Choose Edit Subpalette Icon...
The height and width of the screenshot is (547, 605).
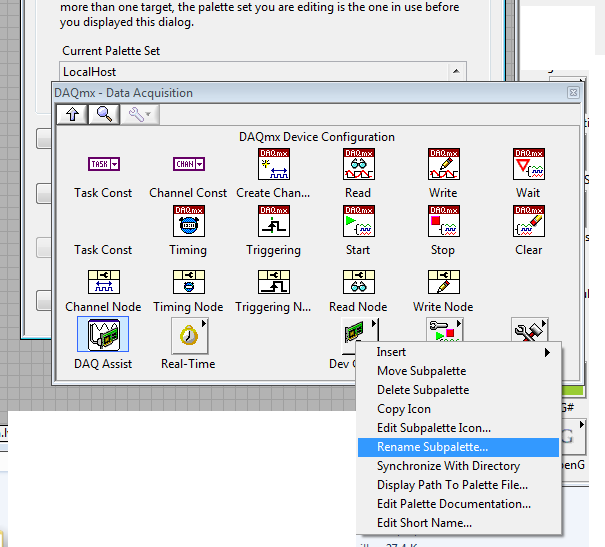[458, 427]
